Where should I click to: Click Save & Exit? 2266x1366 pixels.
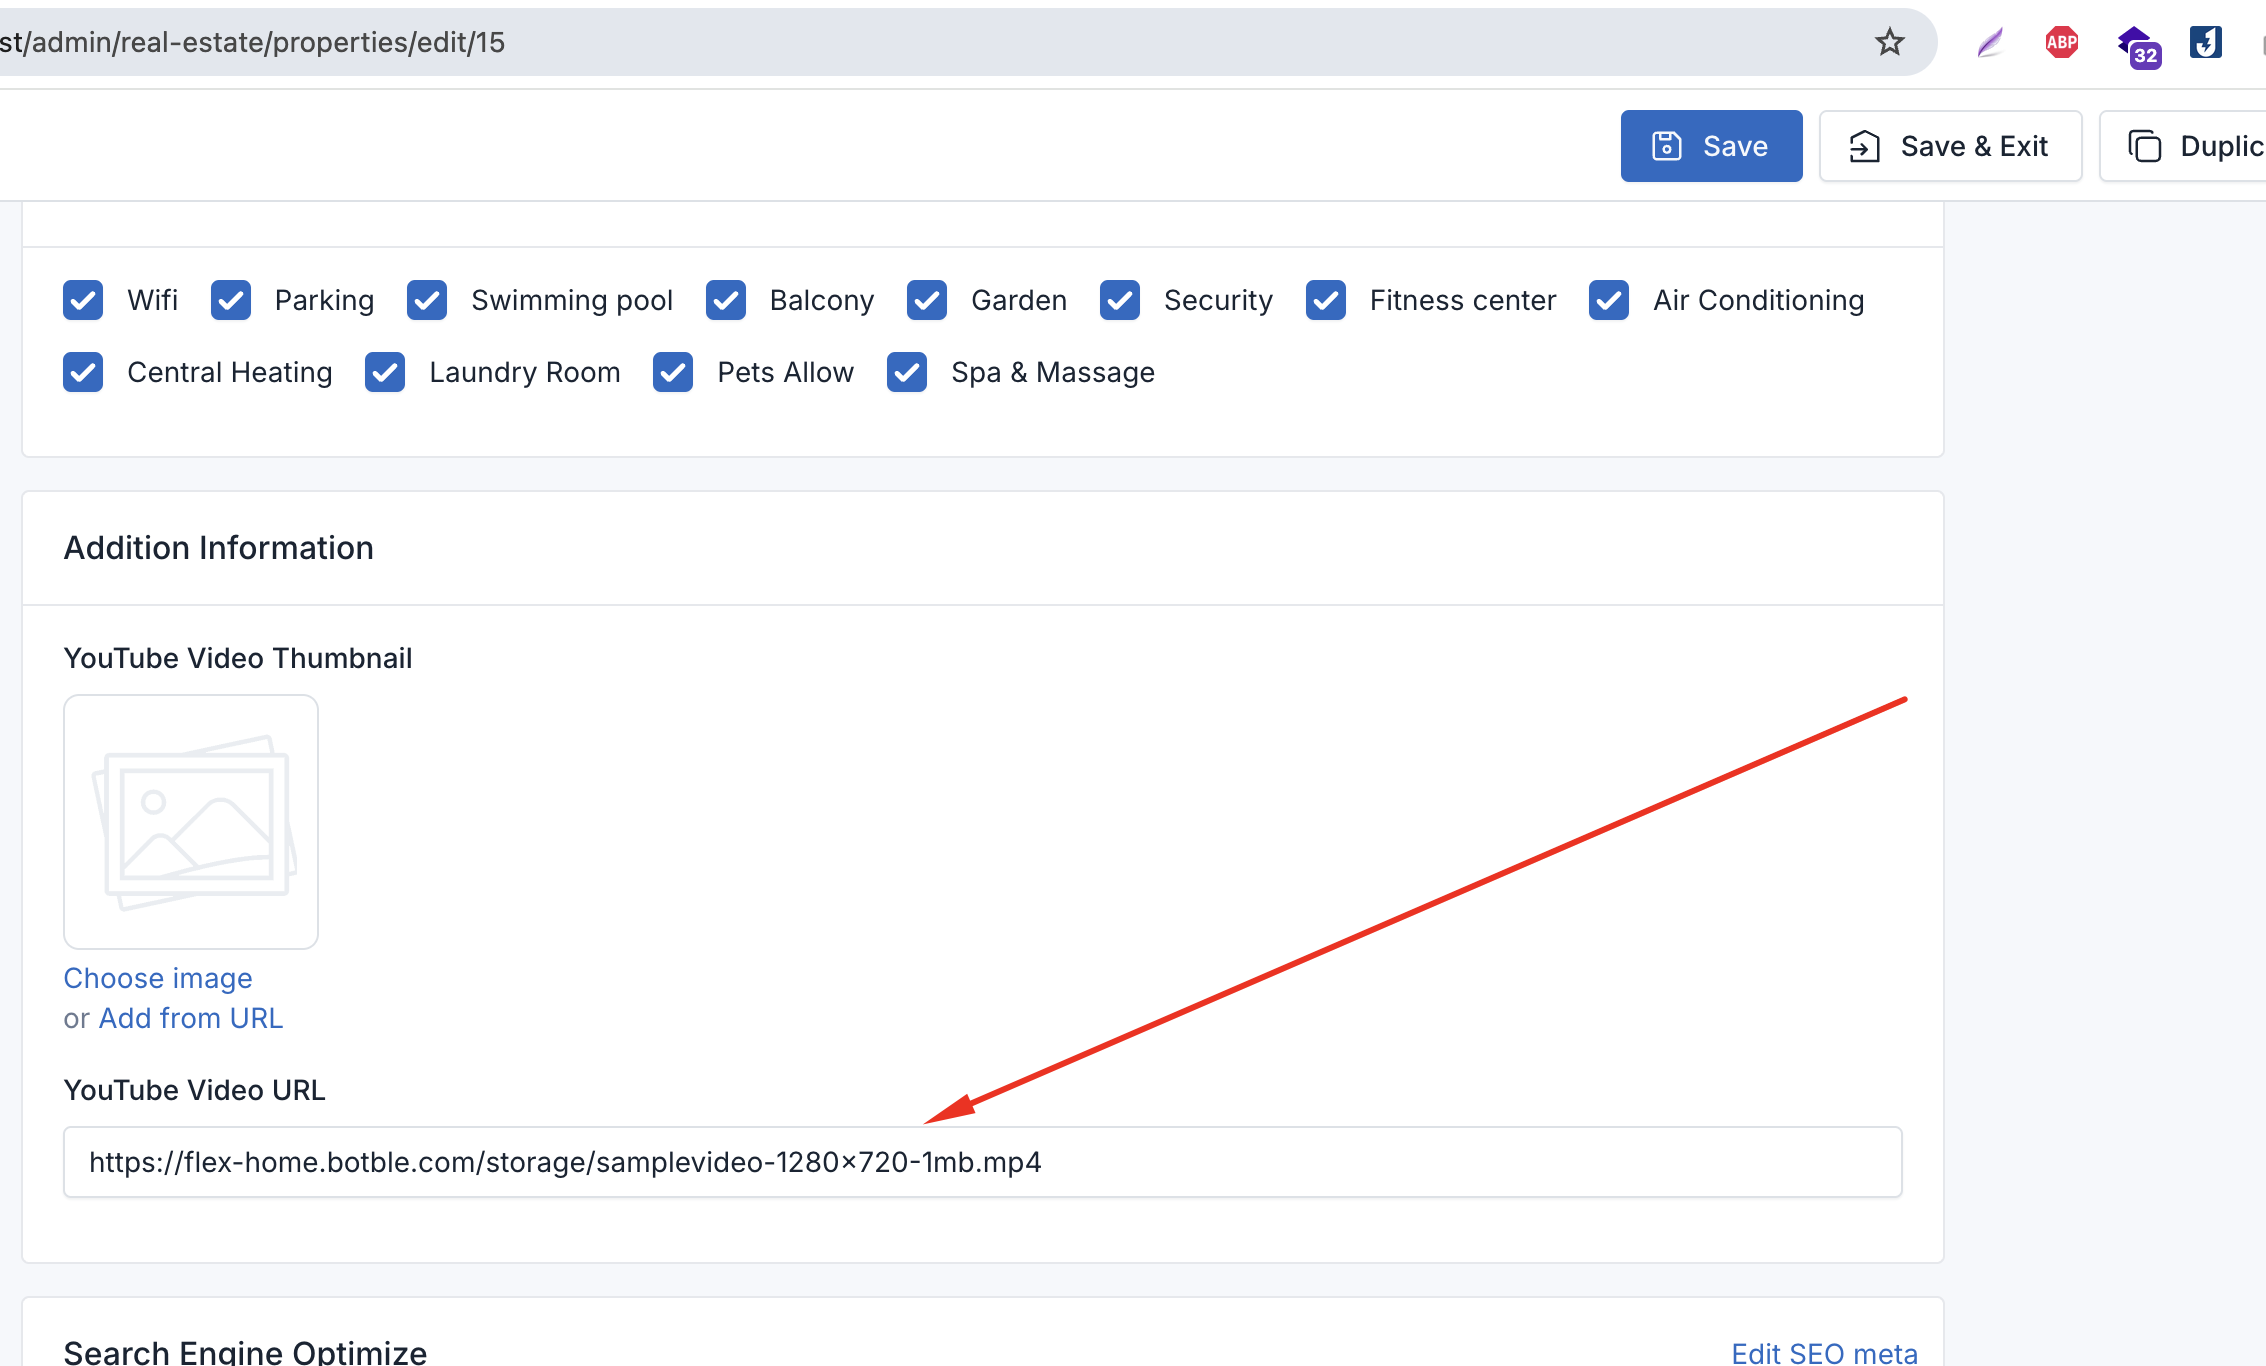point(1950,146)
